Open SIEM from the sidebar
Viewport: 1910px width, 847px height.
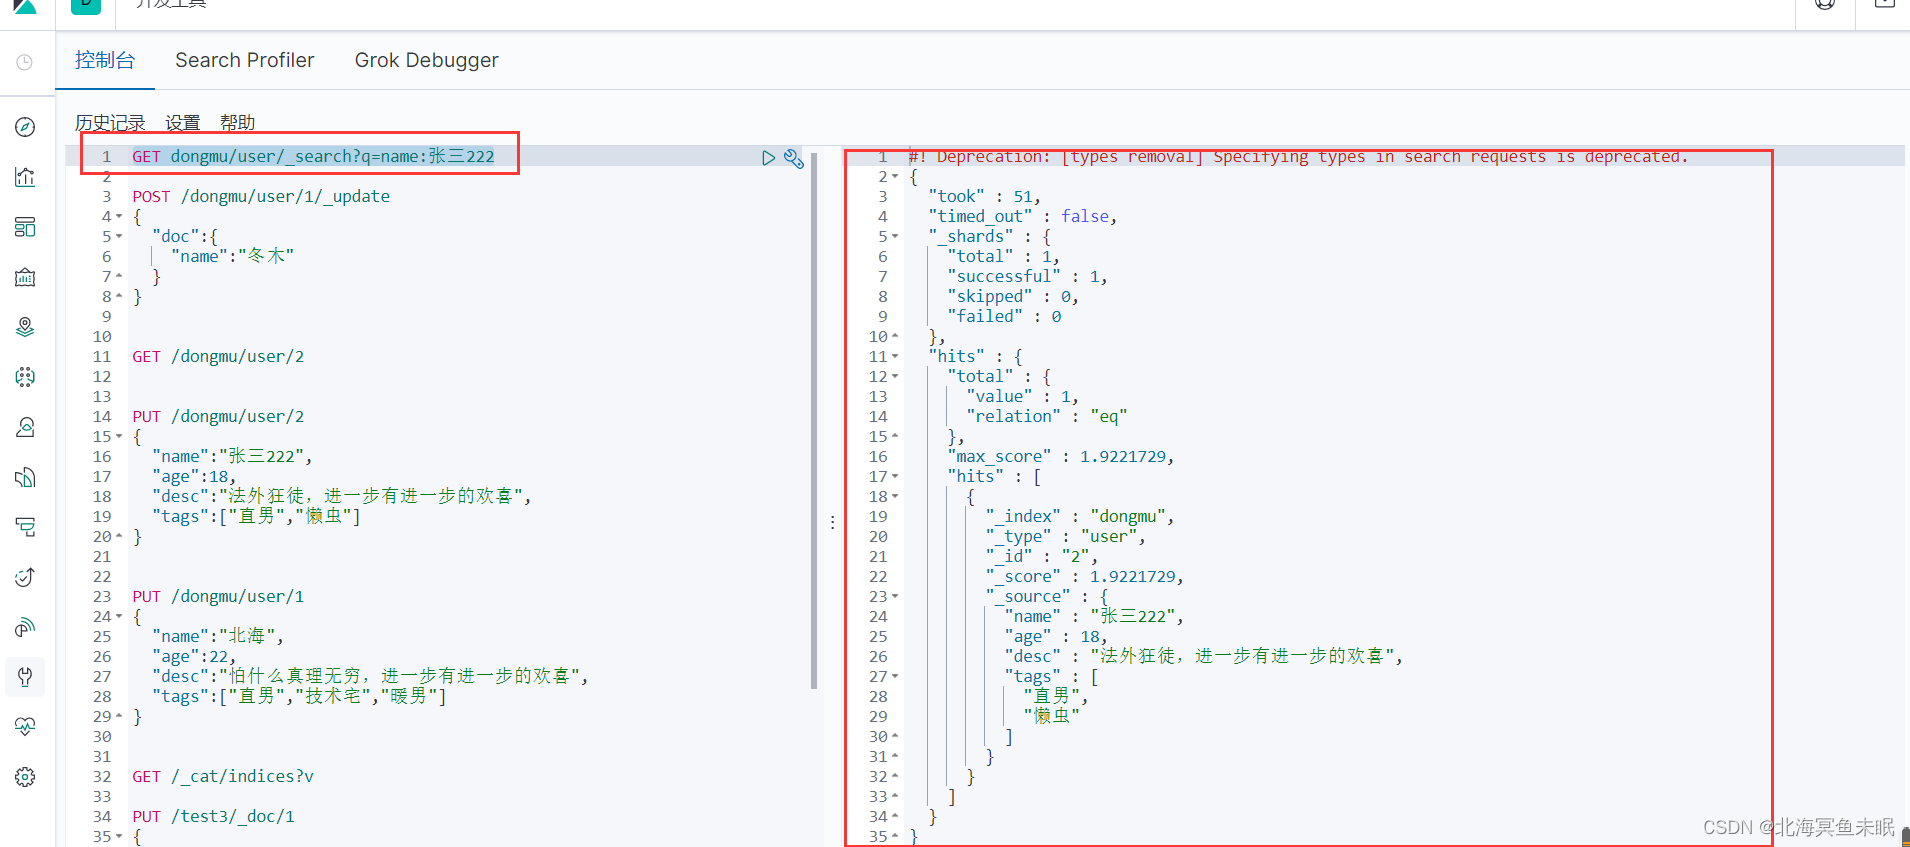(x=25, y=627)
